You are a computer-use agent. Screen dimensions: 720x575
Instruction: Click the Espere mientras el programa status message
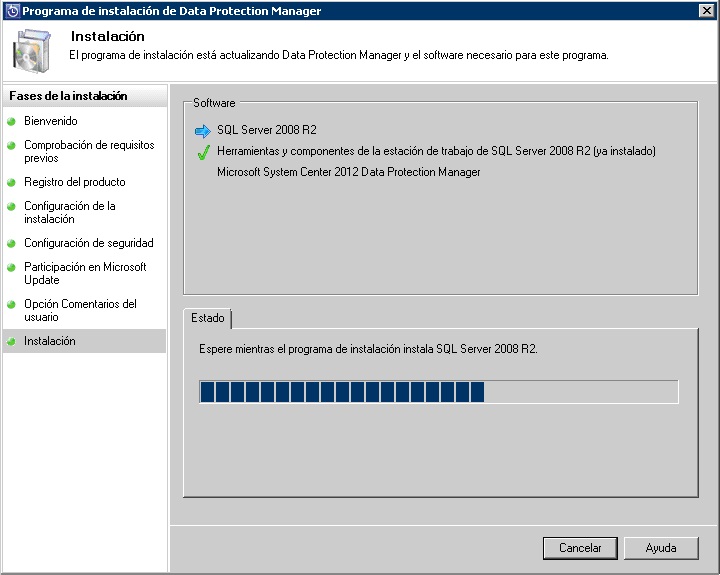(368, 349)
